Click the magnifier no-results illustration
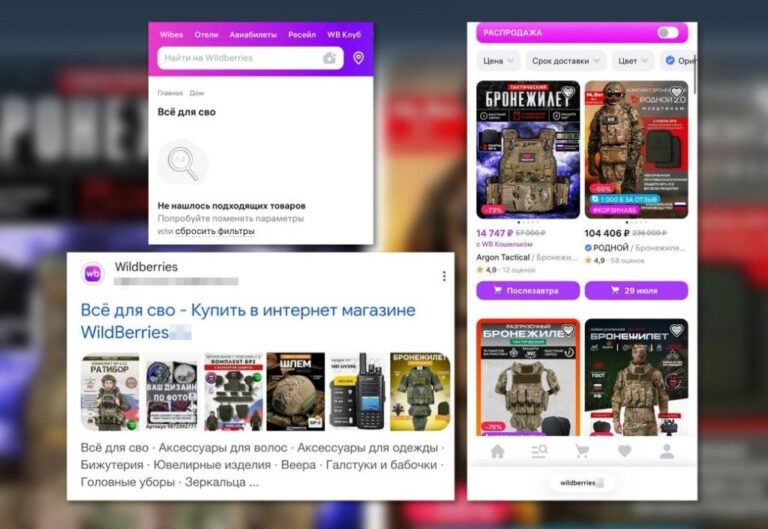Viewport: 768px width, 529px height. click(183, 162)
